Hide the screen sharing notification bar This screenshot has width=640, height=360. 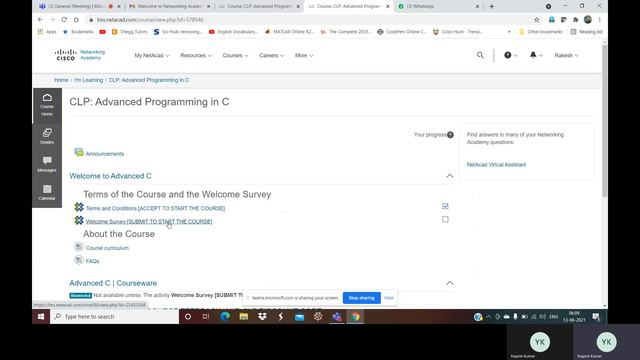389,298
